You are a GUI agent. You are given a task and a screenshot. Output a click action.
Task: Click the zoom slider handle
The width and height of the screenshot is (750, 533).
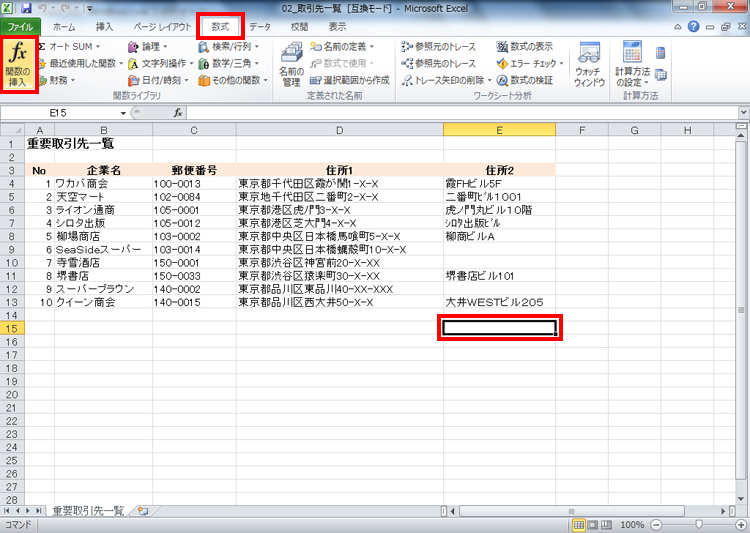(x=699, y=525)
